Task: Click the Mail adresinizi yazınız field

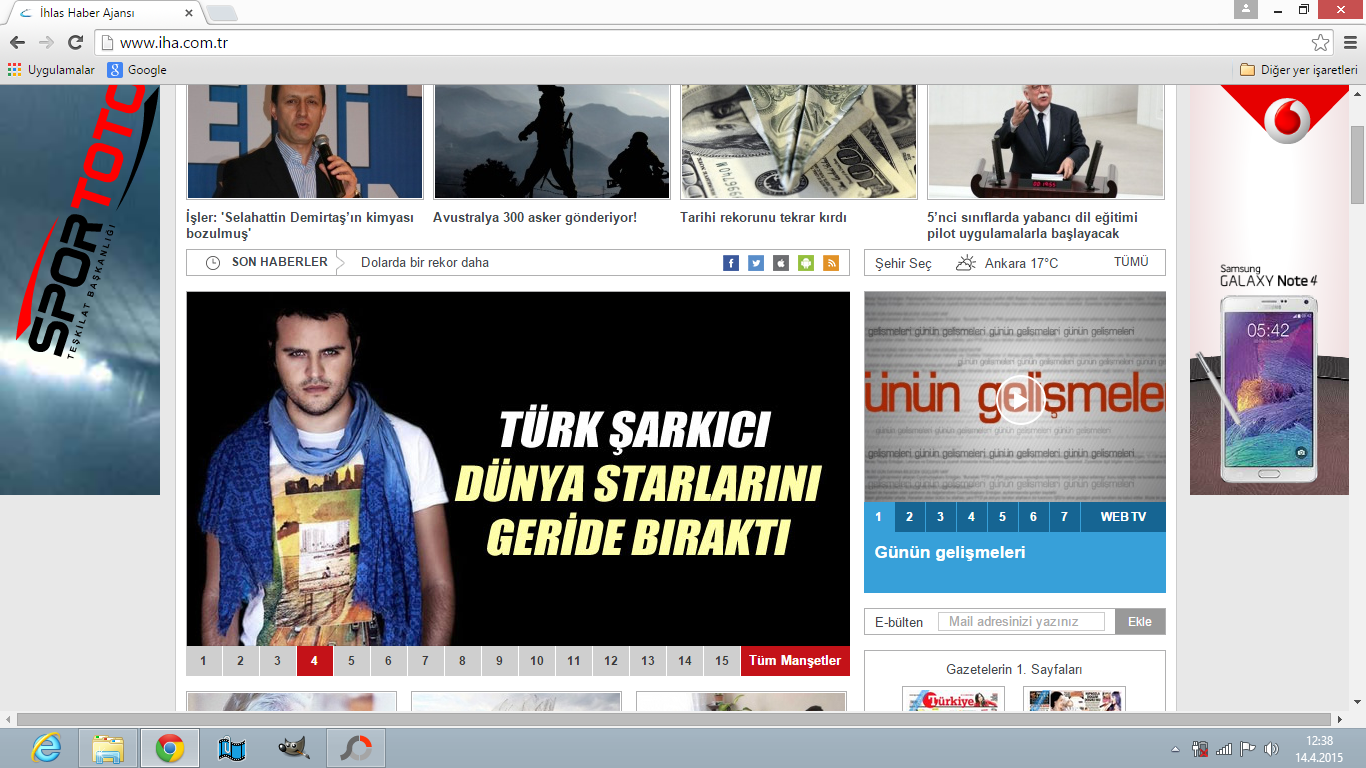Action: tap(1021, 622)
